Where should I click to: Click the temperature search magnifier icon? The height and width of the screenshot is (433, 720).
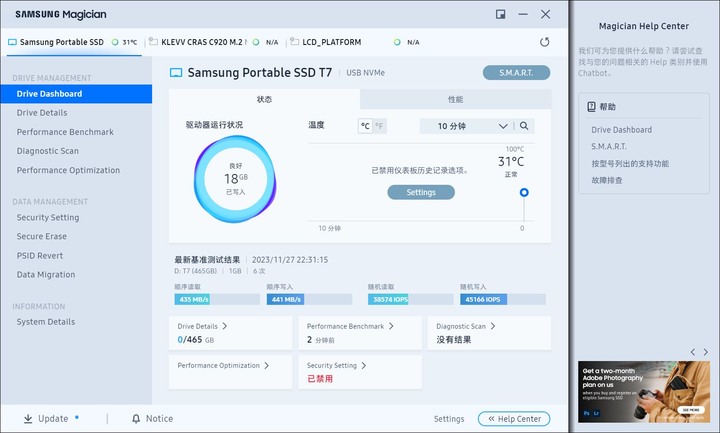(524, 126)
